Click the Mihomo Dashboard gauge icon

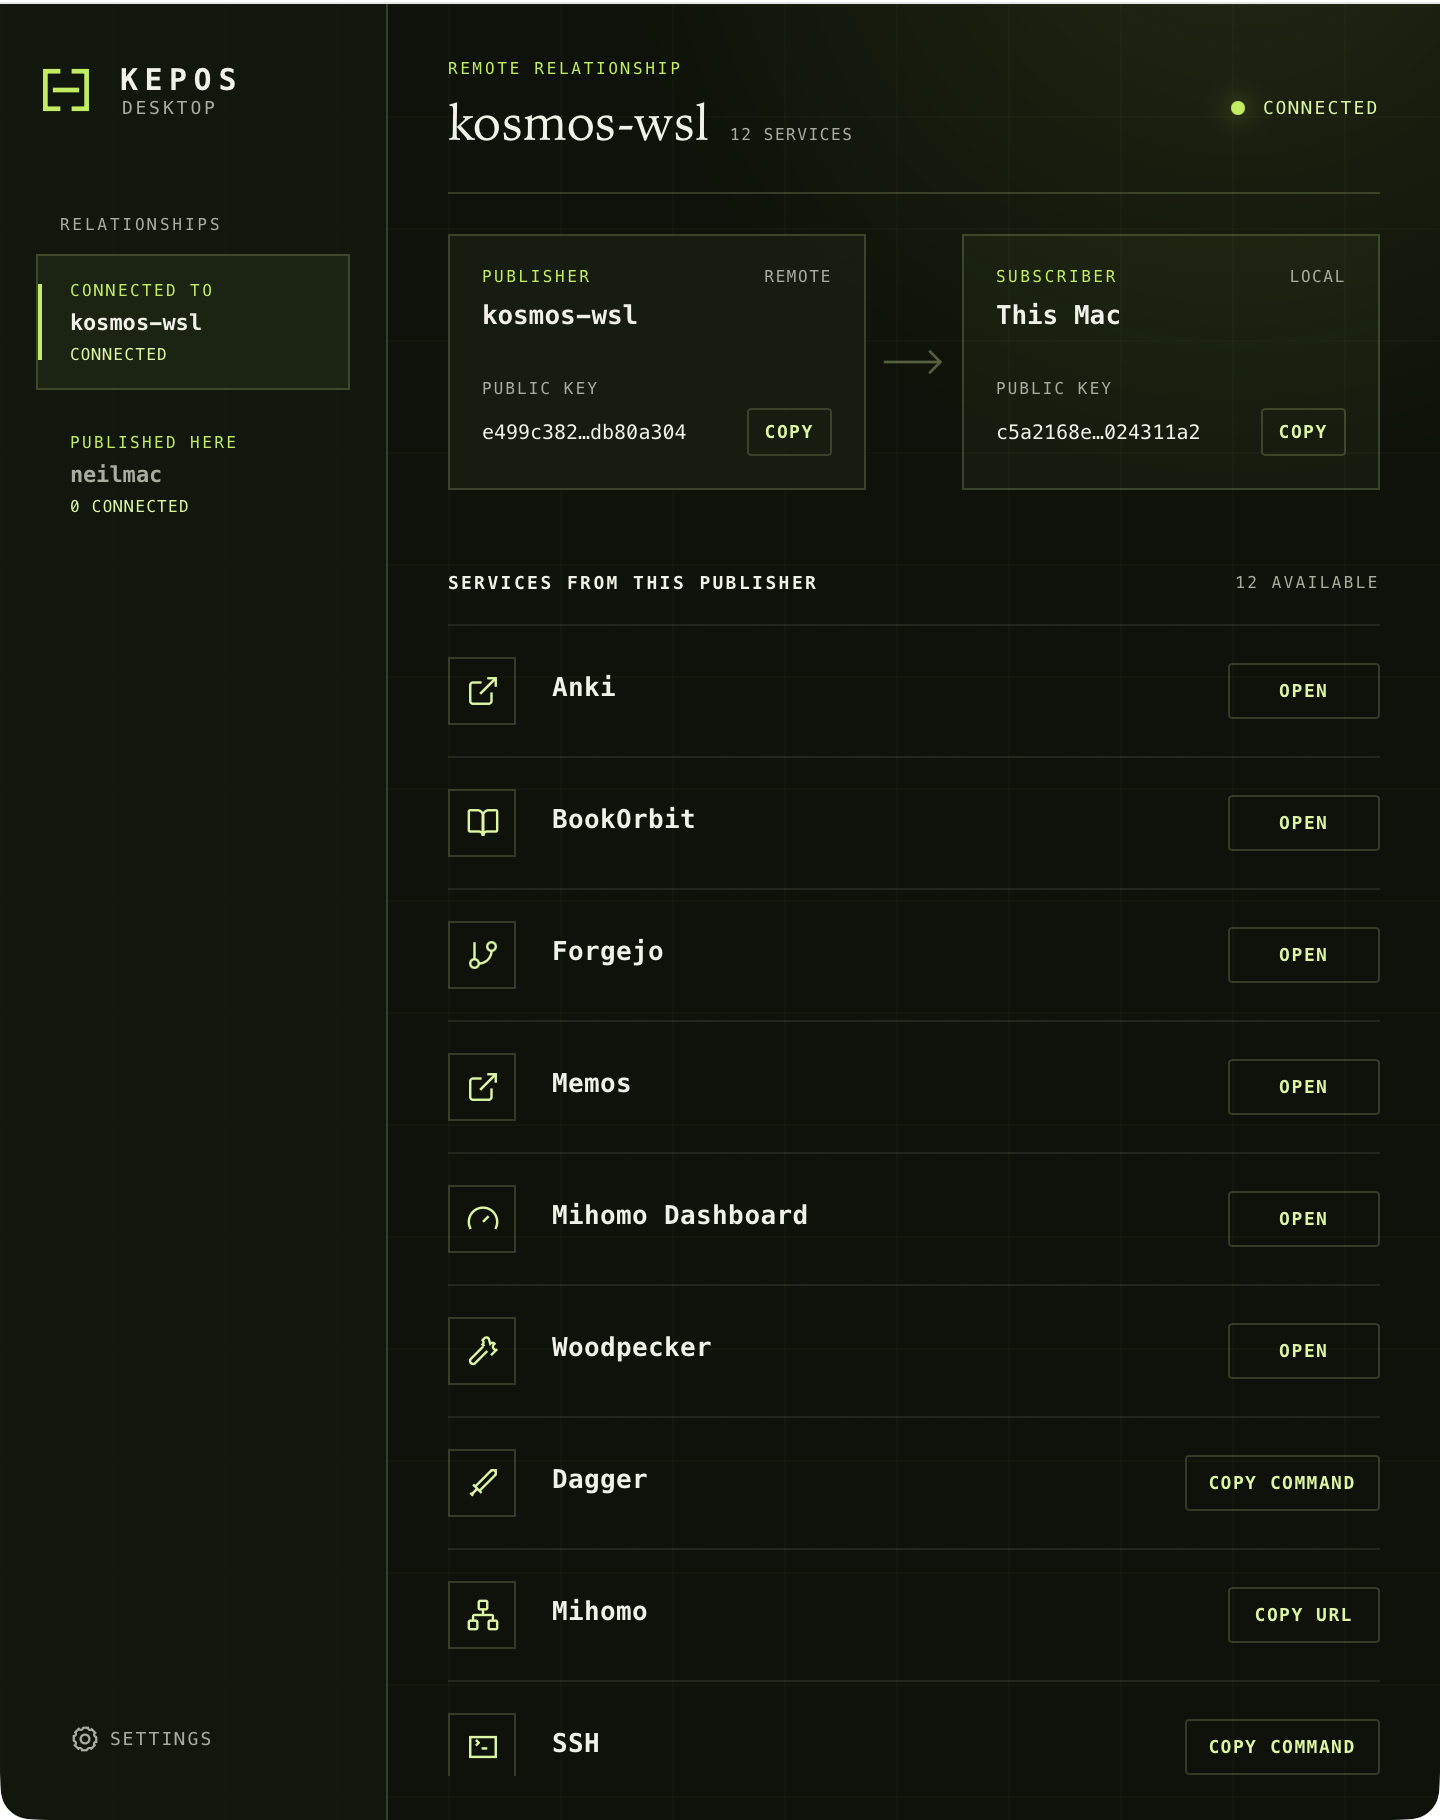click(x=482, y=1219)
